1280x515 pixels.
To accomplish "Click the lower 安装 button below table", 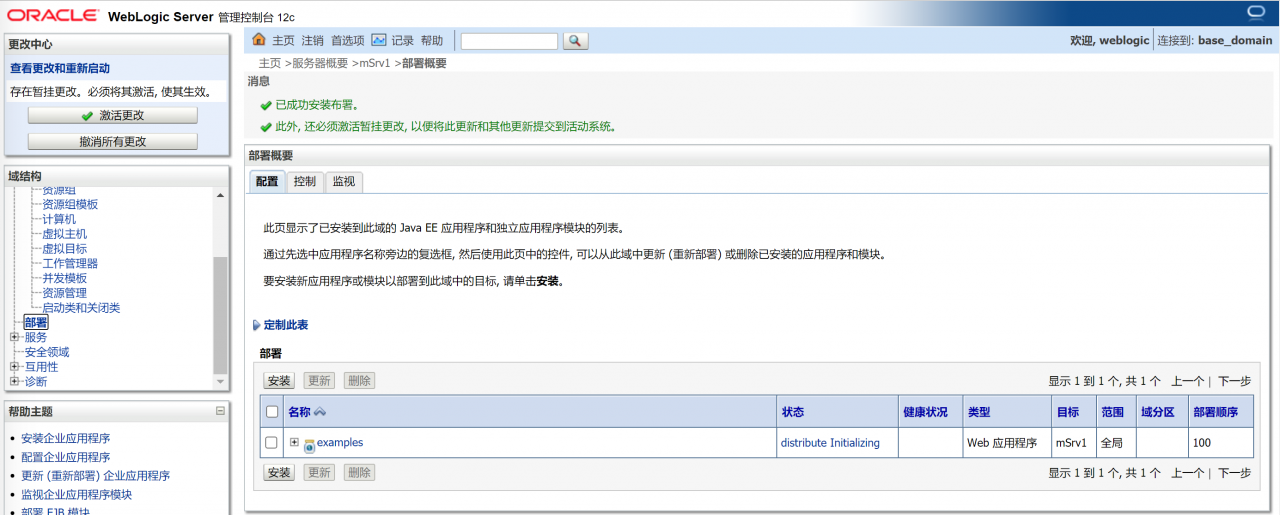I will [279, 473].
